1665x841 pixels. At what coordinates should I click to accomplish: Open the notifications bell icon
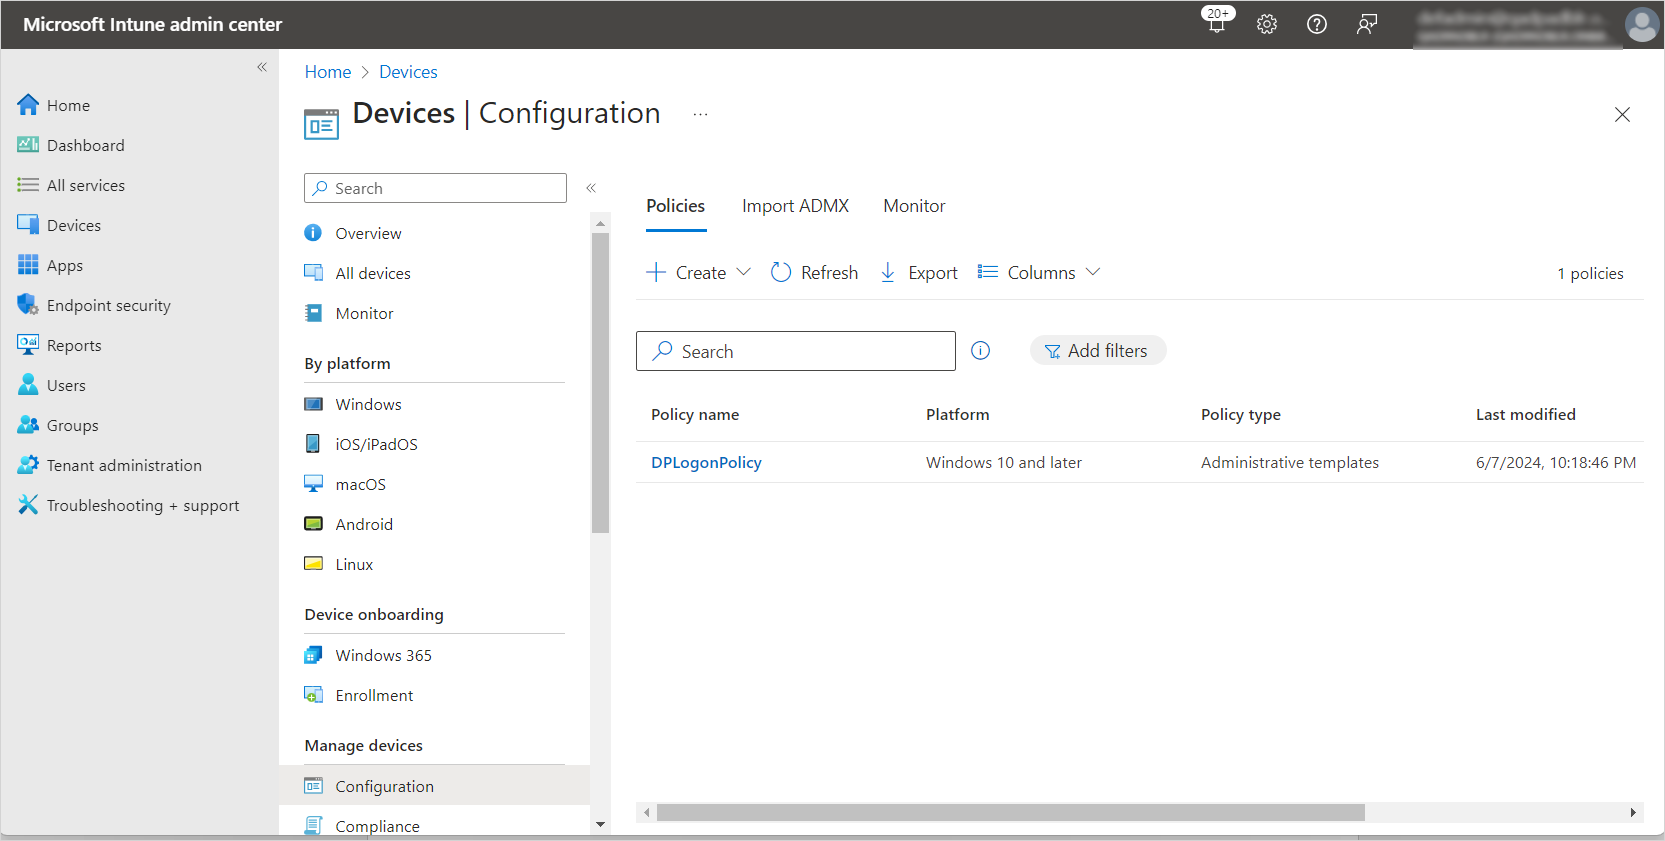[x=1217, y=24]
